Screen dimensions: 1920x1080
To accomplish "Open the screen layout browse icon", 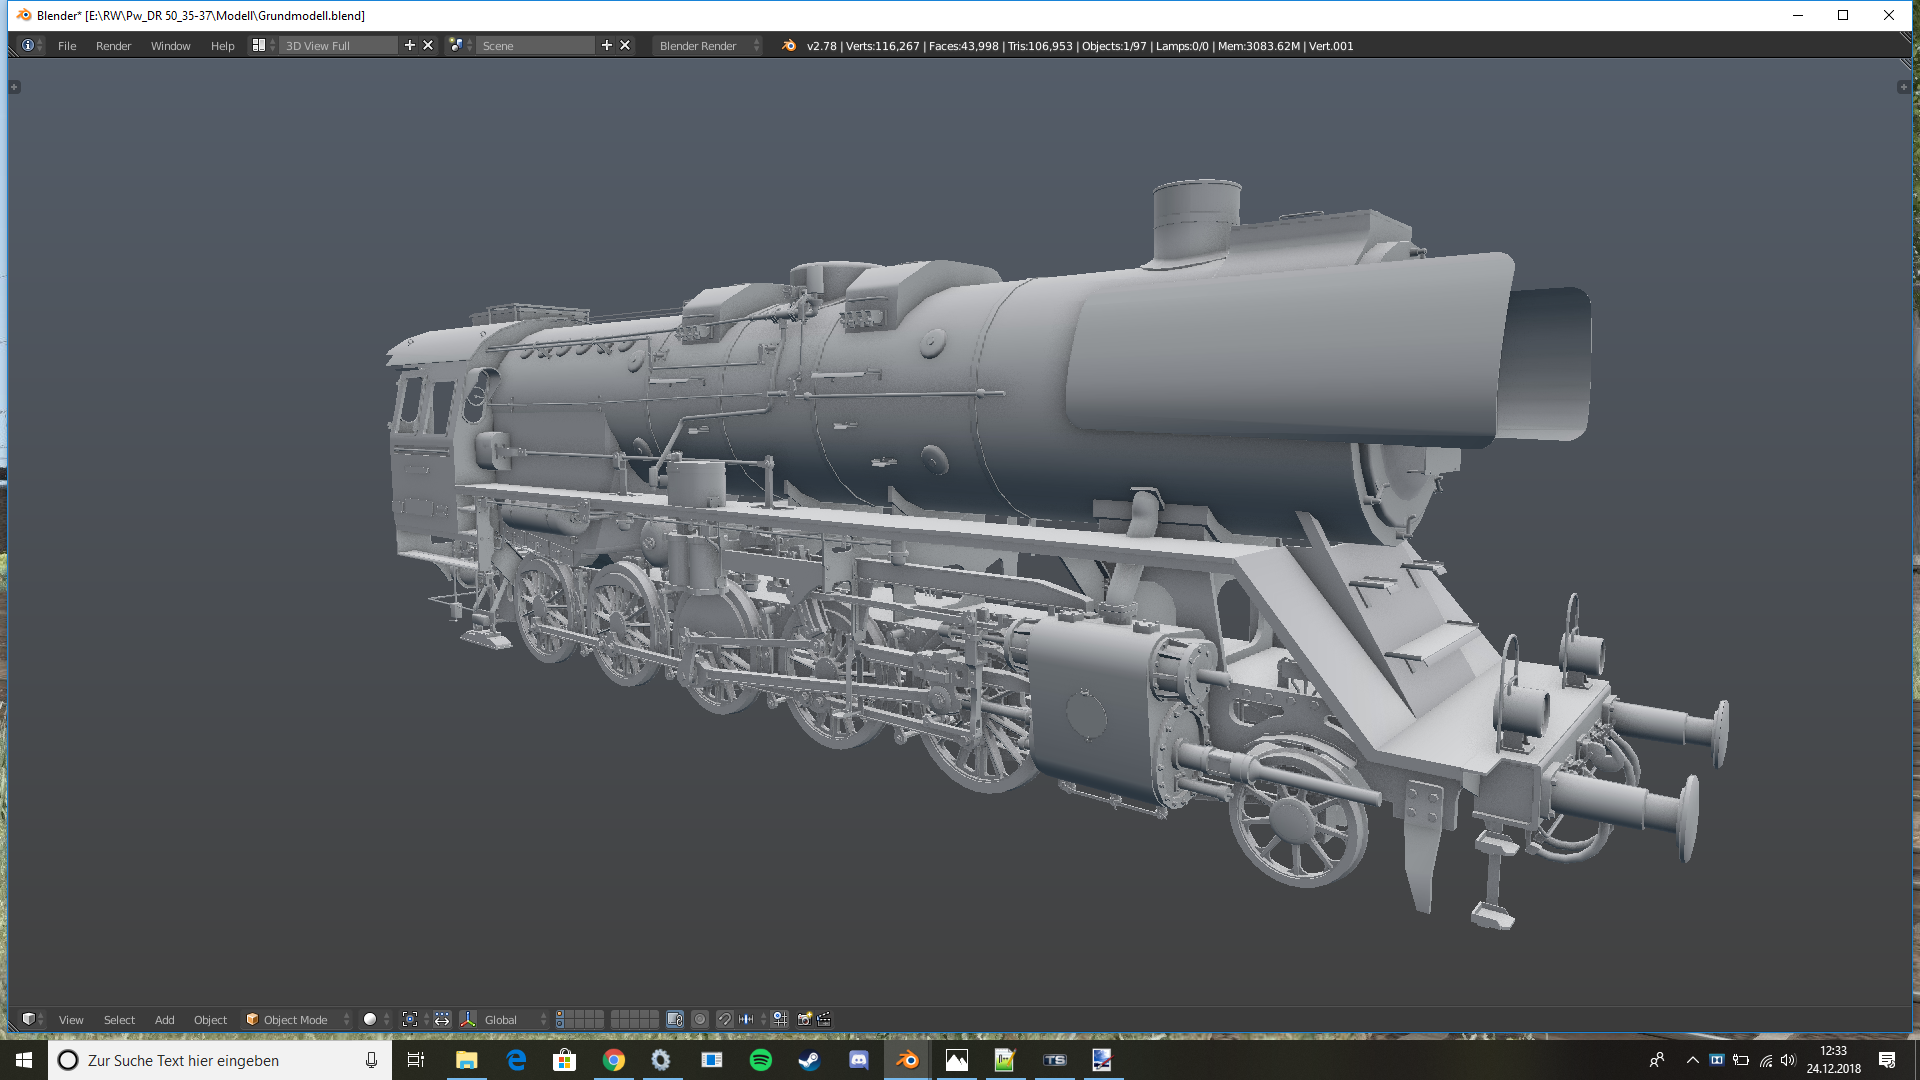I will point(259,45).
